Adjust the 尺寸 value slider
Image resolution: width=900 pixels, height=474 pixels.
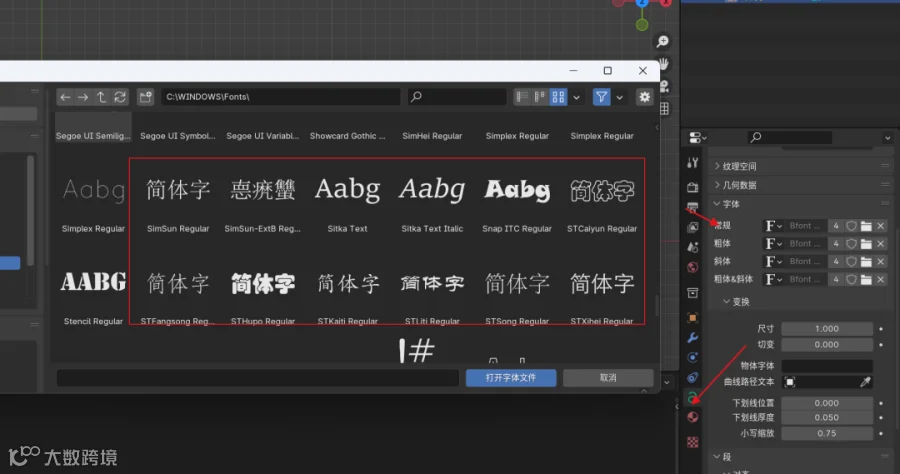(x=827, y=329)
